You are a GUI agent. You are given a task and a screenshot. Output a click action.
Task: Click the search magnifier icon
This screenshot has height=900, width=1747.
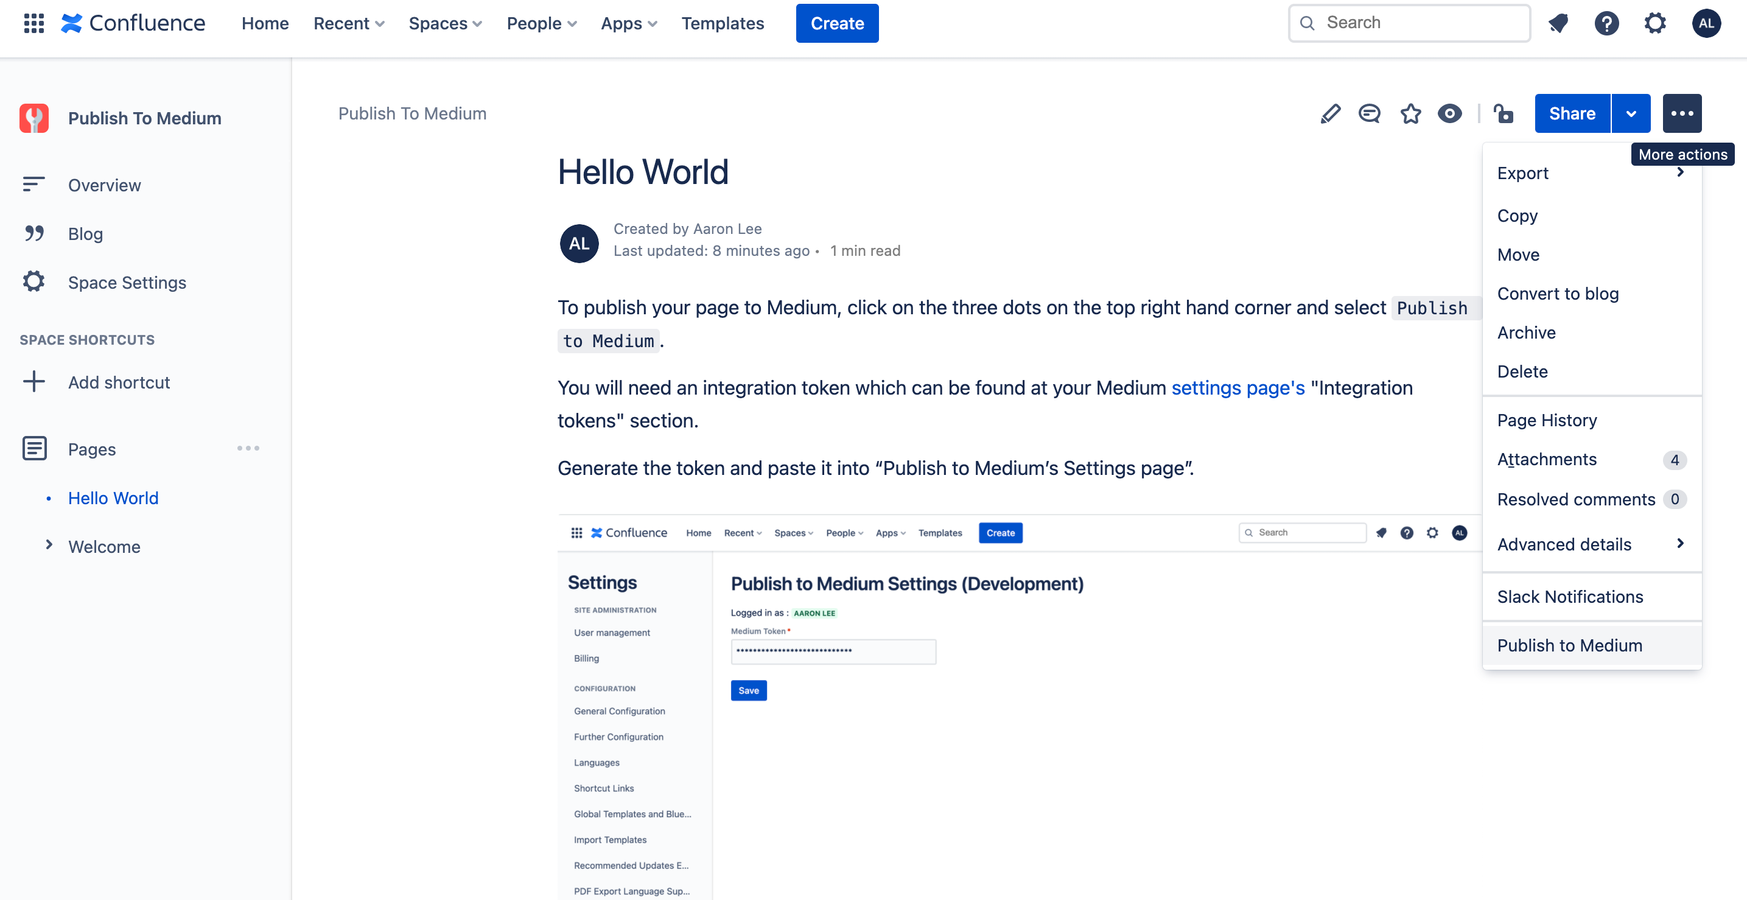click(1307, 23)
